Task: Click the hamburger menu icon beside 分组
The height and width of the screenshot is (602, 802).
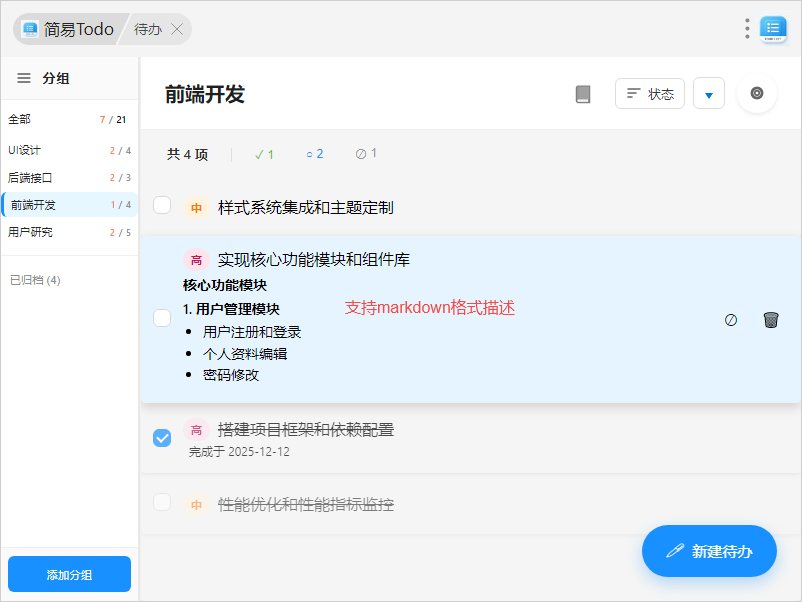Action: (x=24, y=78)
